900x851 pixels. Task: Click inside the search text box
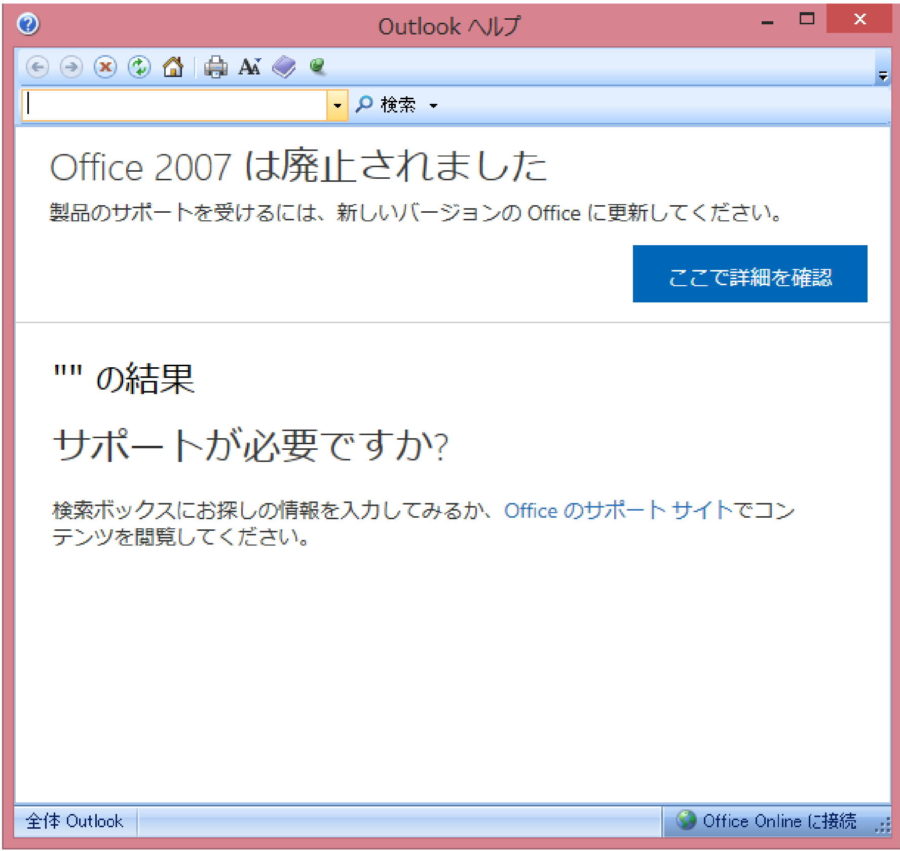174,105
